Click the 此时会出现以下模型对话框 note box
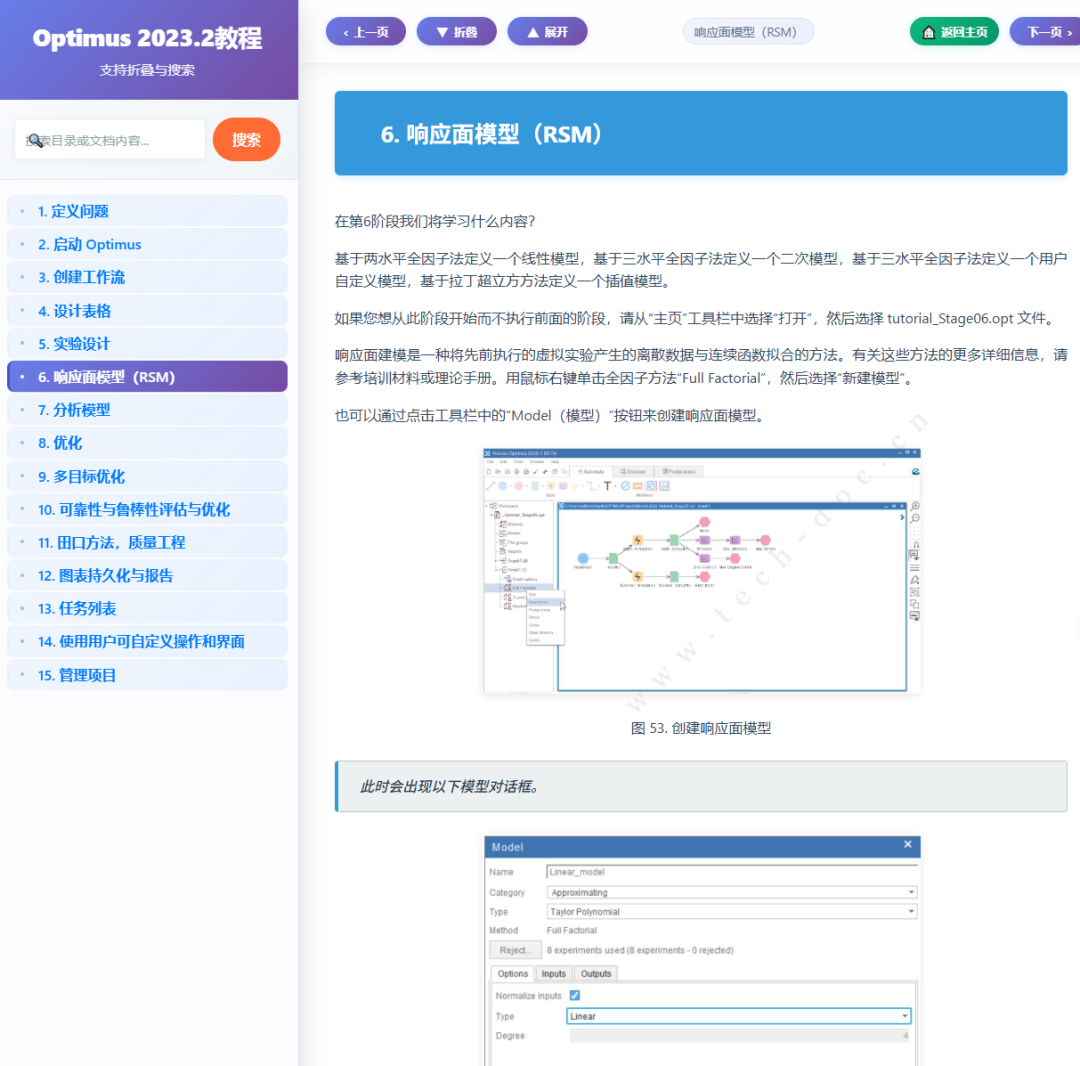 701,786
